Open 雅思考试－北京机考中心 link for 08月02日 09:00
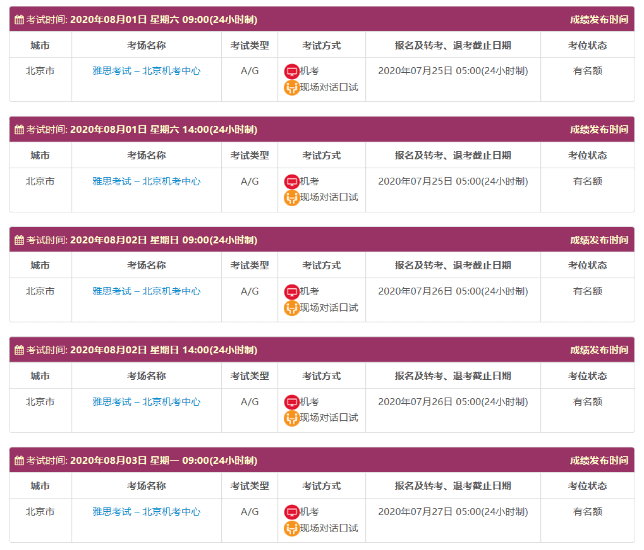 click(x=146, y=291)
